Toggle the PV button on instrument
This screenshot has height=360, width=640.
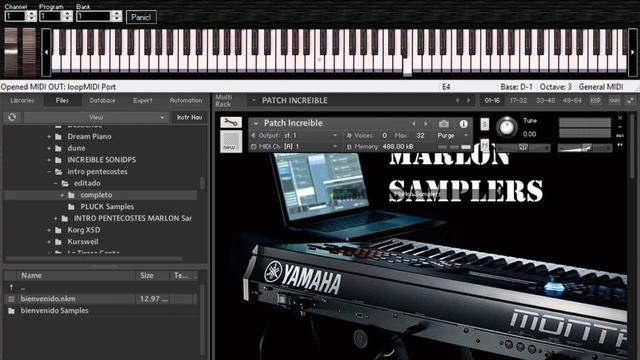[x=620, y=145]
